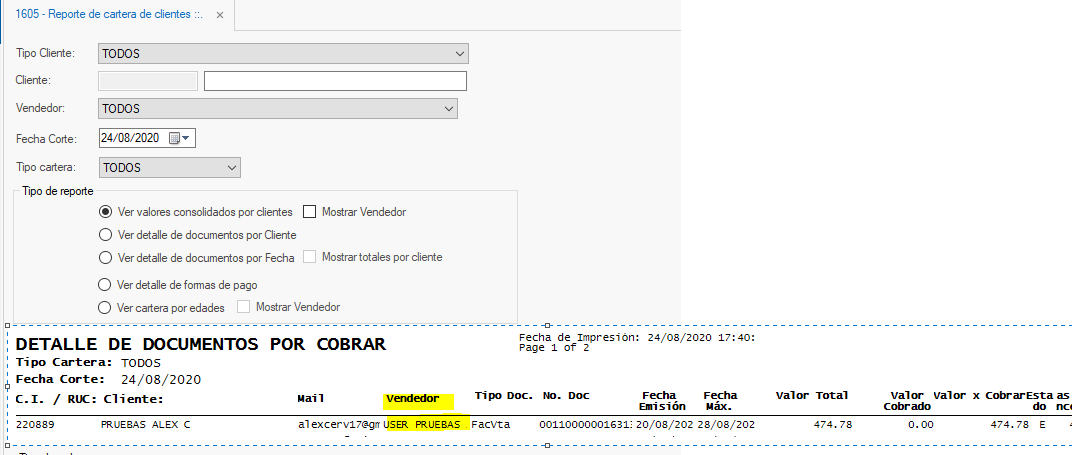Click the greyed Cliente code field
The width and height of the screenshot is (1072, 455).
pyautogui.click(x=148, y=81)
